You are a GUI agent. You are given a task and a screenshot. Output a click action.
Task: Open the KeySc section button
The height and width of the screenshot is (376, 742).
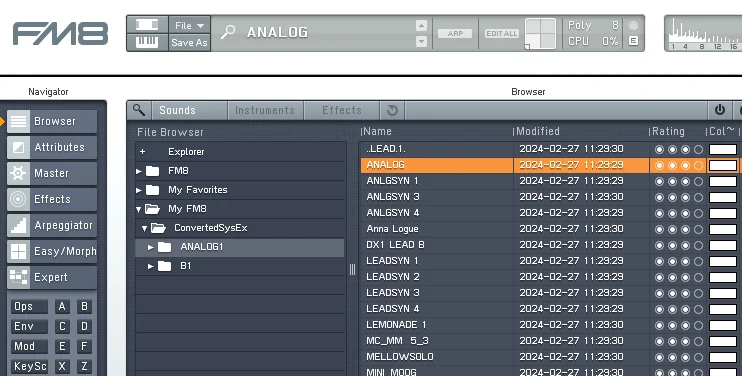(x=29, y=366)
